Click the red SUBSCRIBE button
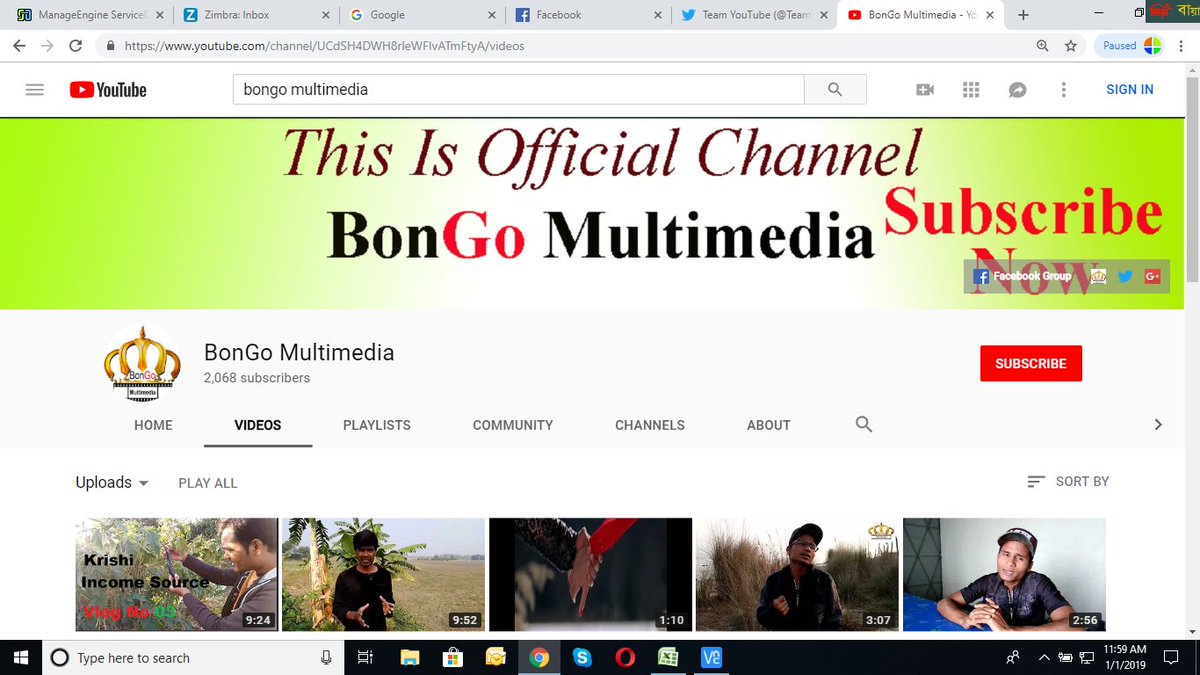Screen dimensions: 1200x675 coord(1031,363)
